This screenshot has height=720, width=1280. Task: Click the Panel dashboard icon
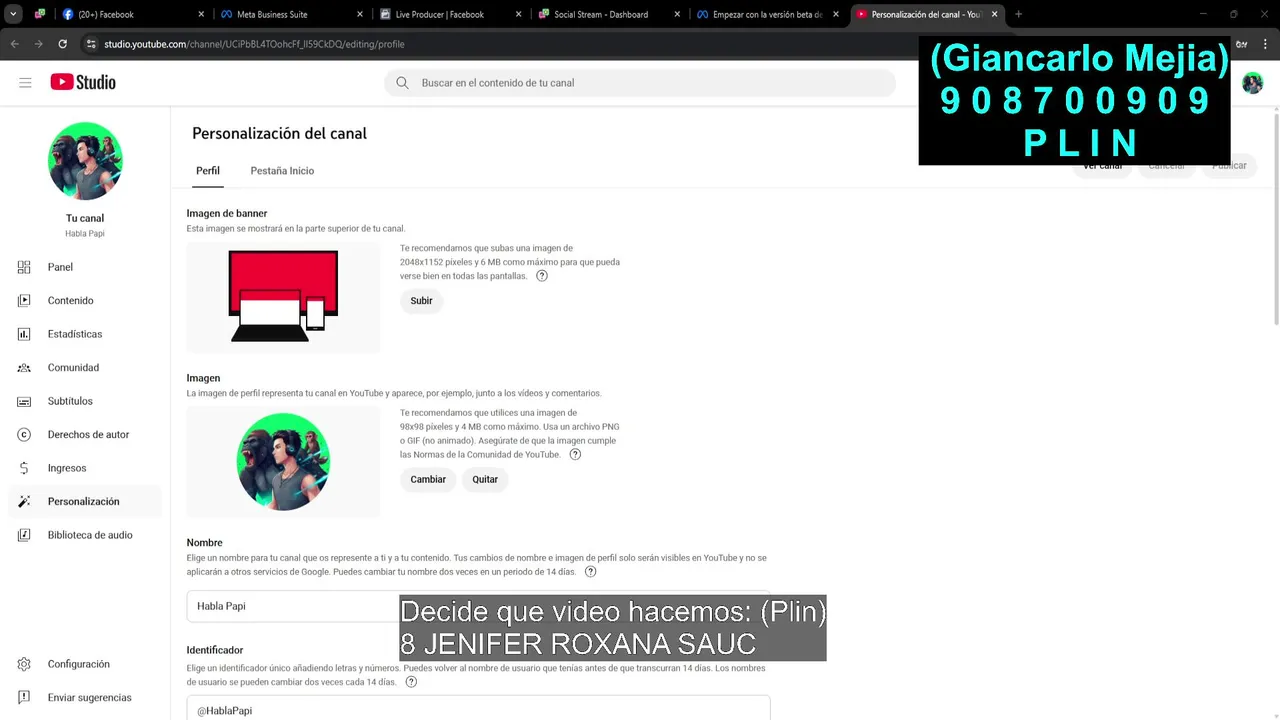[24, 267]
